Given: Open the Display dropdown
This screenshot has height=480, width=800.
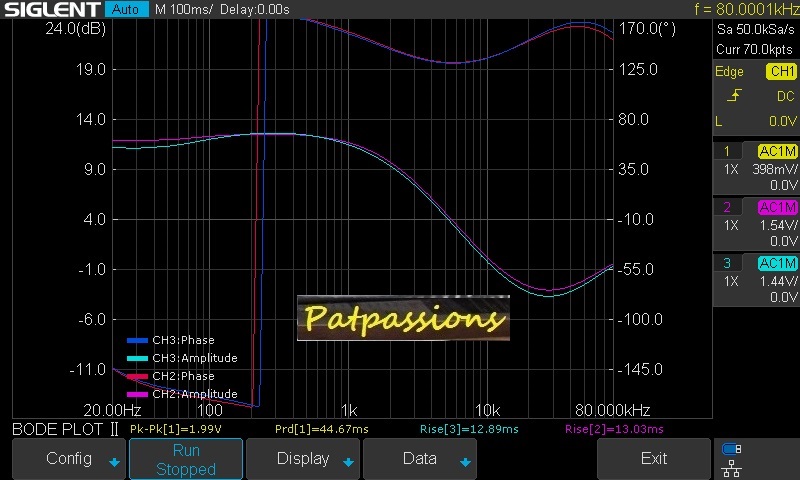Looking at the screenshot, I should tap(303, 459).
